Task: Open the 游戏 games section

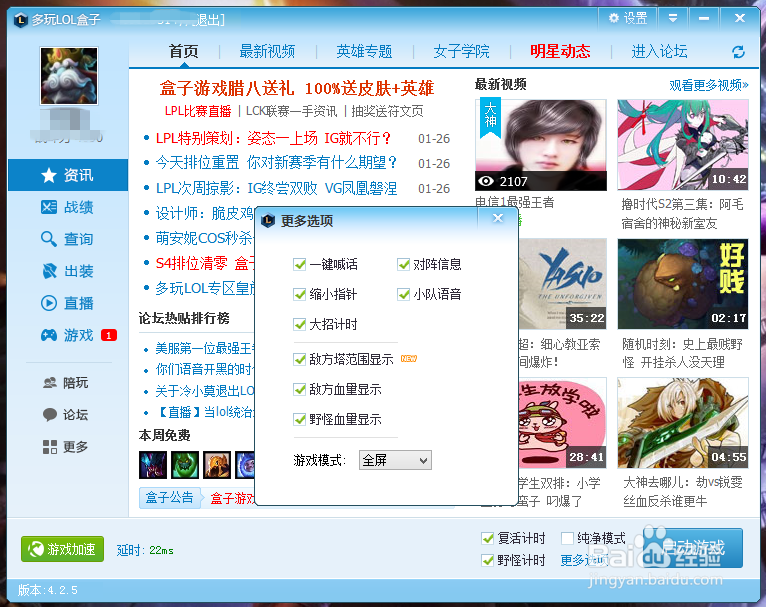Action: [x=68, y=335]
